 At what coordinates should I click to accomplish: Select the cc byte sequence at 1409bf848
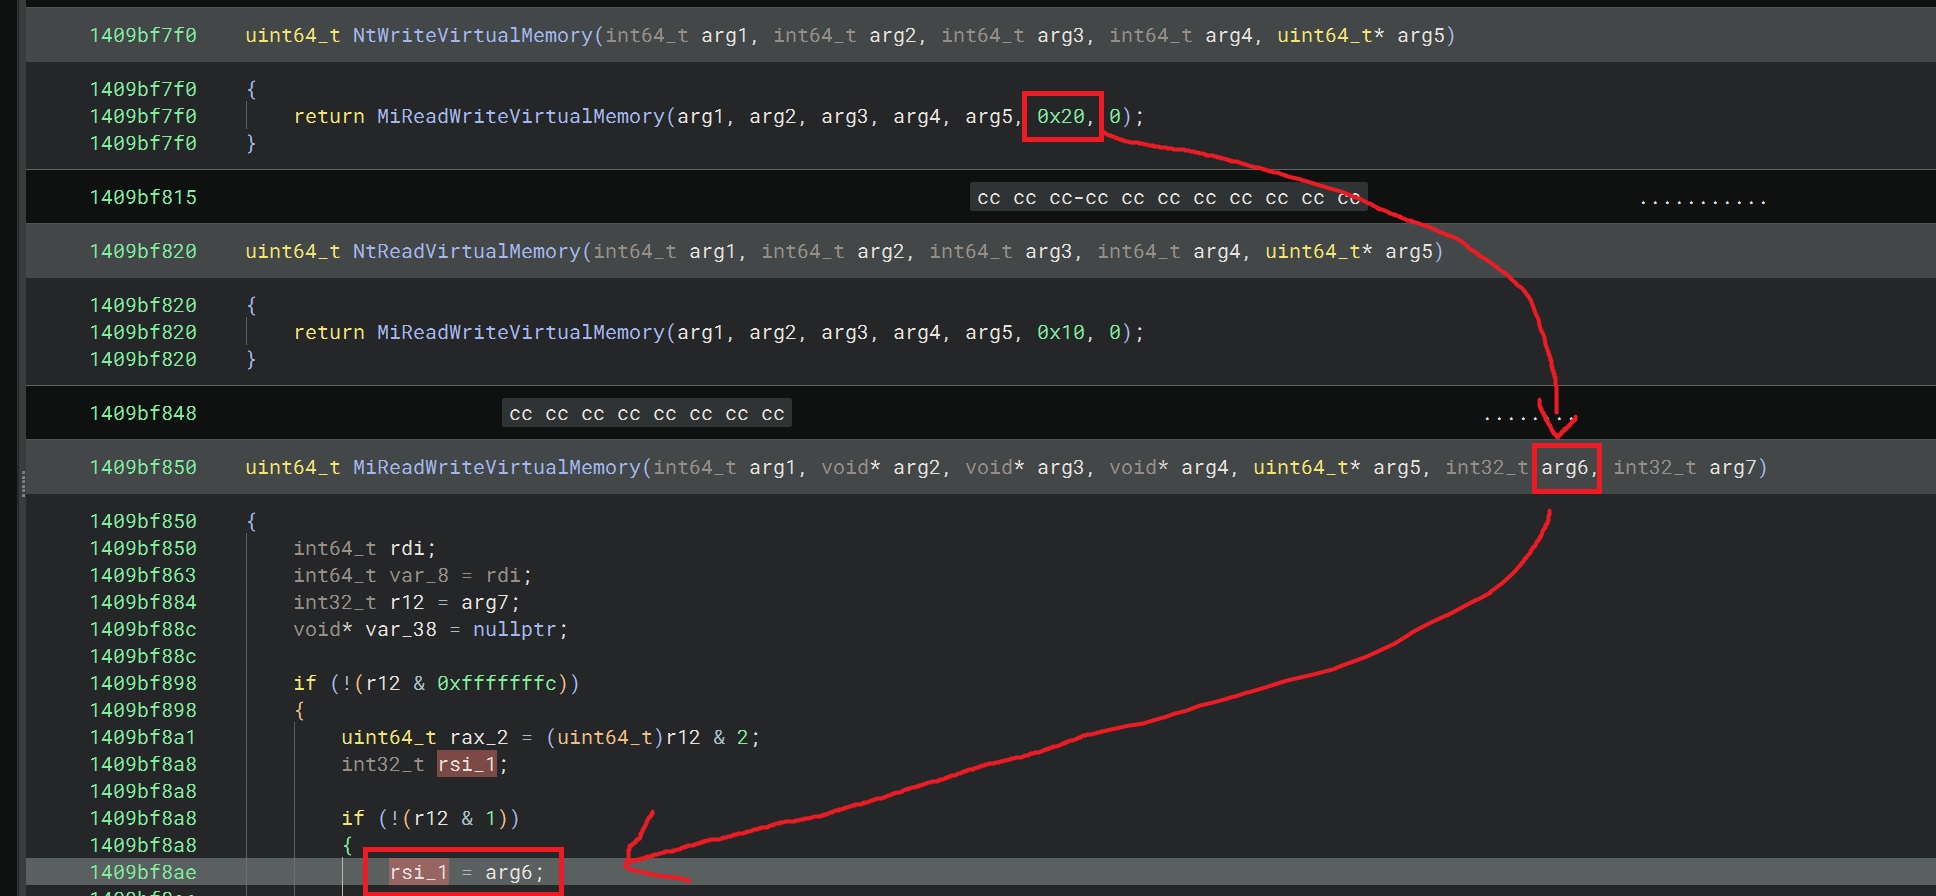(x=647, y=414)
